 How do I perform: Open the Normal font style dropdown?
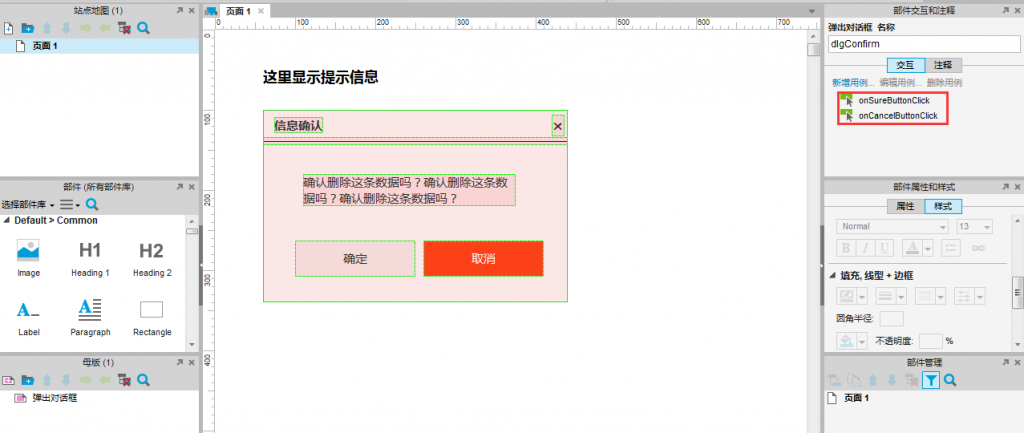892,227
